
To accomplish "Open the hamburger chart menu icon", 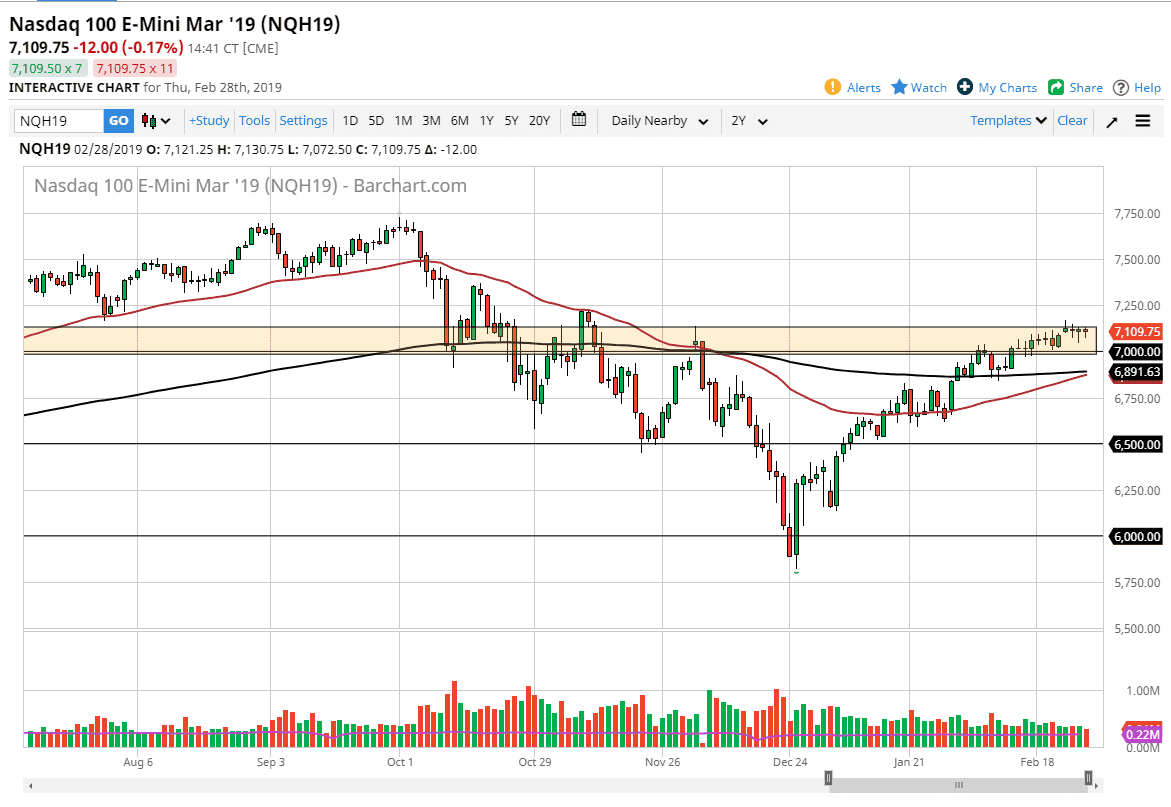I will coord(1143,120).
